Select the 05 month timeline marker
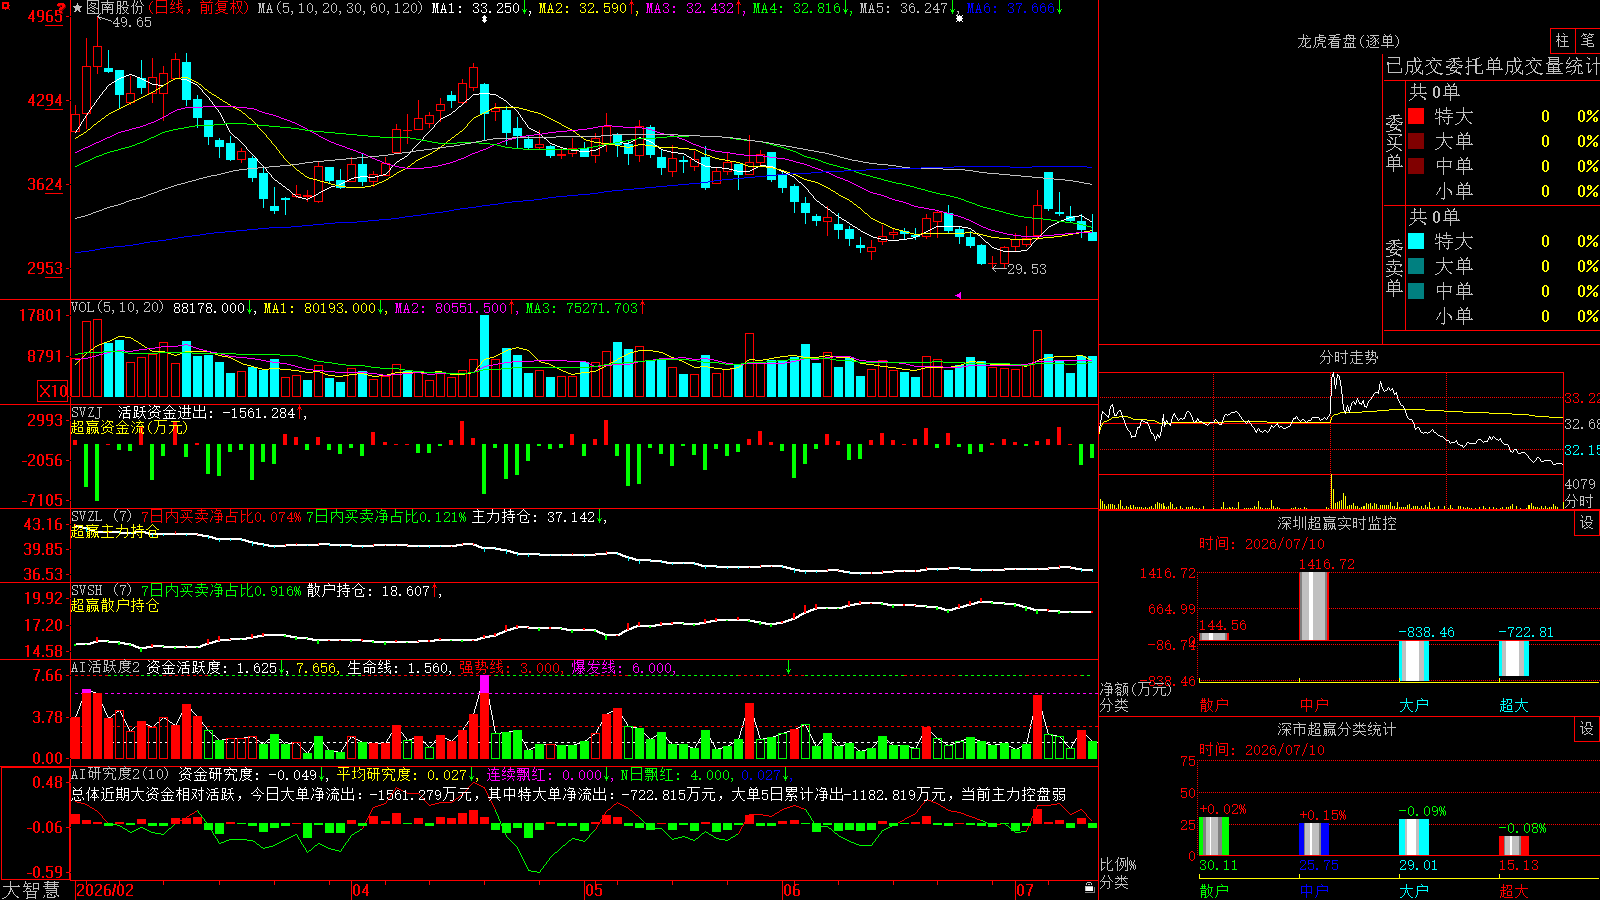 (x=594, y=890)
